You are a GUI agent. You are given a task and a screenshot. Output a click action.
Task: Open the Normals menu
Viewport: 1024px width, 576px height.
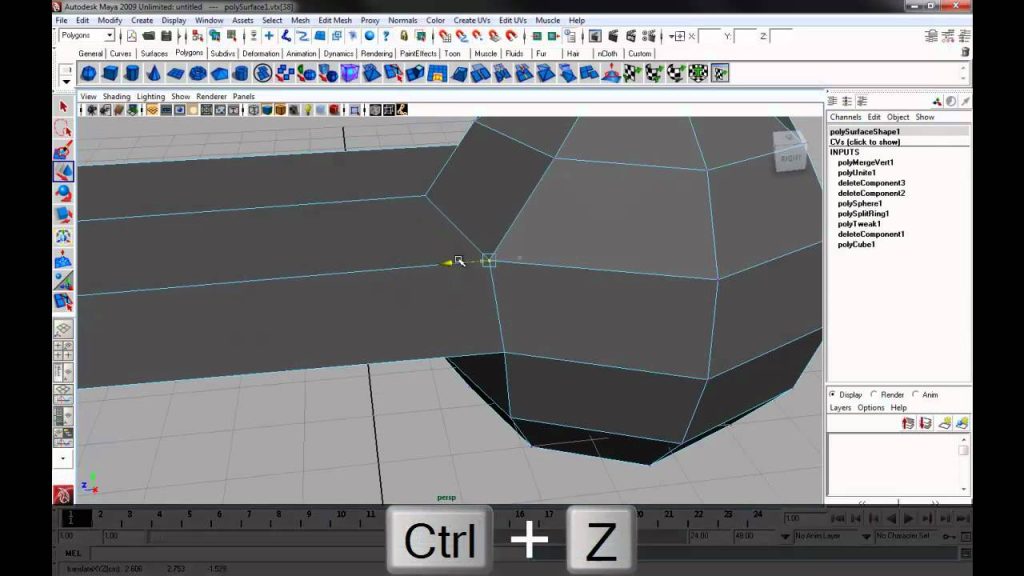(x=402, y=20)
